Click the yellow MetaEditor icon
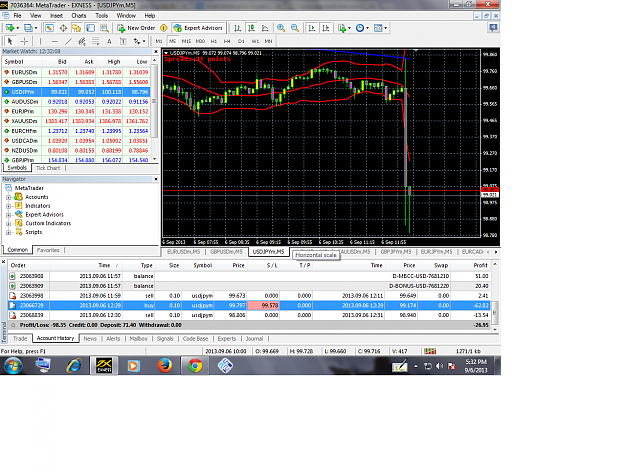625x471 pixels. pyautogui.click(x=163, y=28)
